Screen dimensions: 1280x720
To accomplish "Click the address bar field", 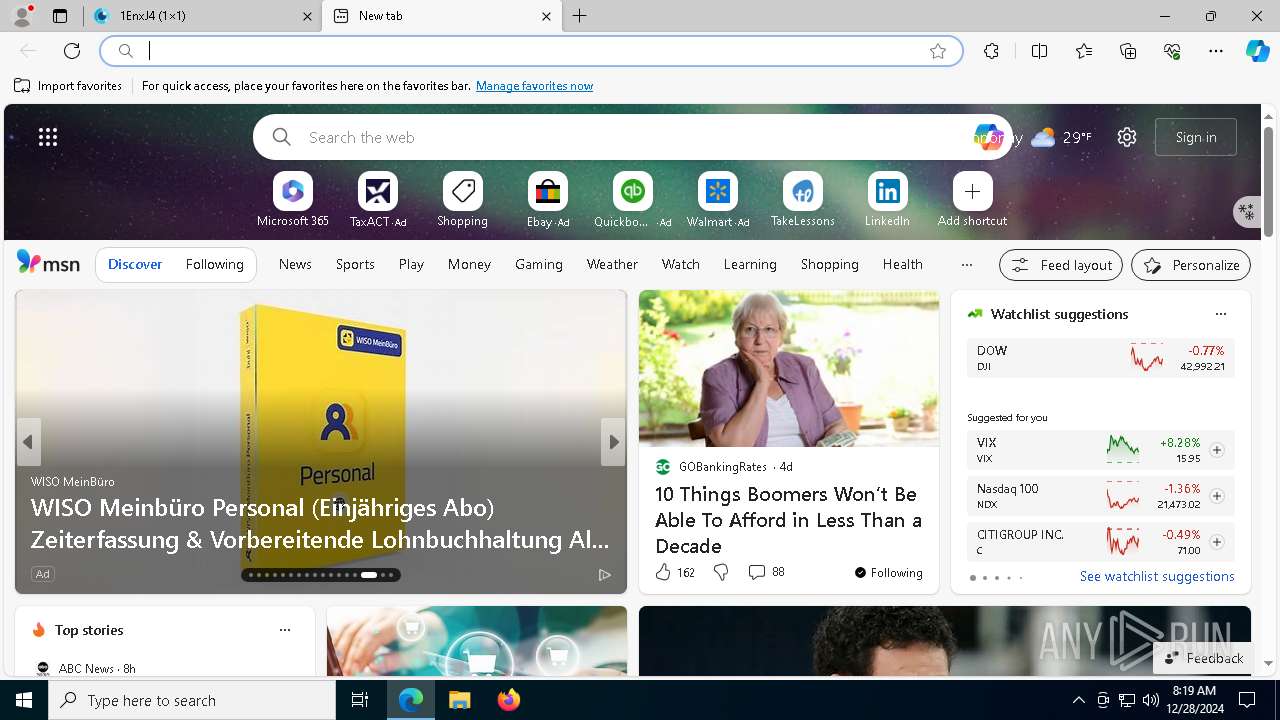I will (x=530, y=51).
